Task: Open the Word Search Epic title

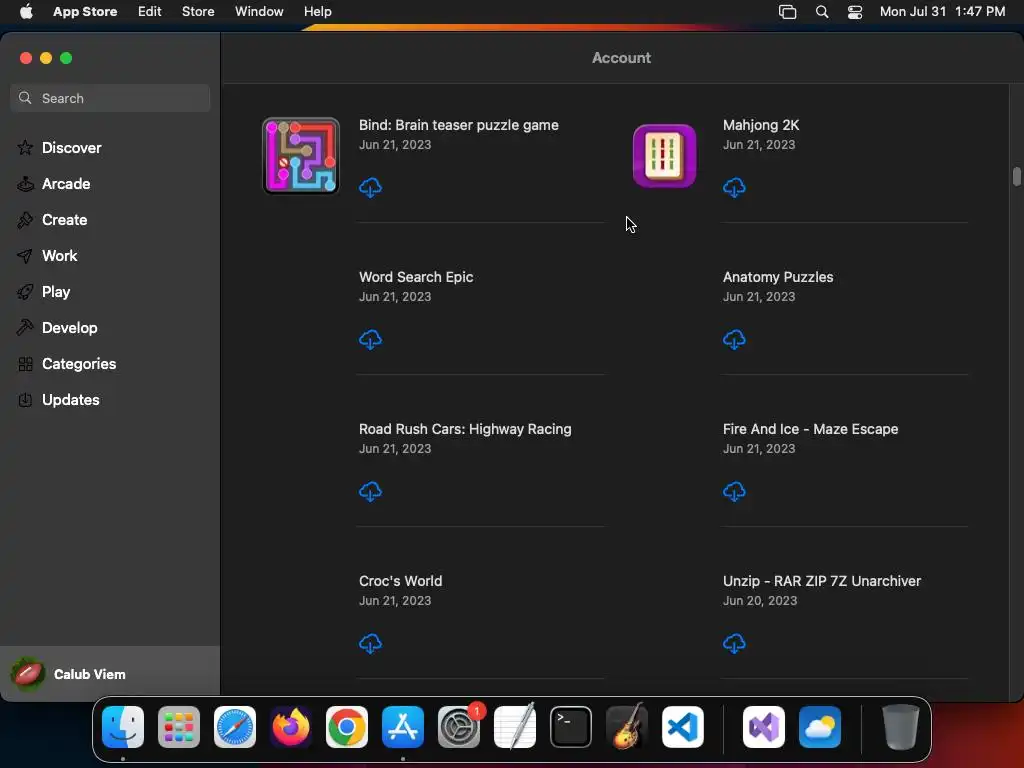Action: click(416, 277)
